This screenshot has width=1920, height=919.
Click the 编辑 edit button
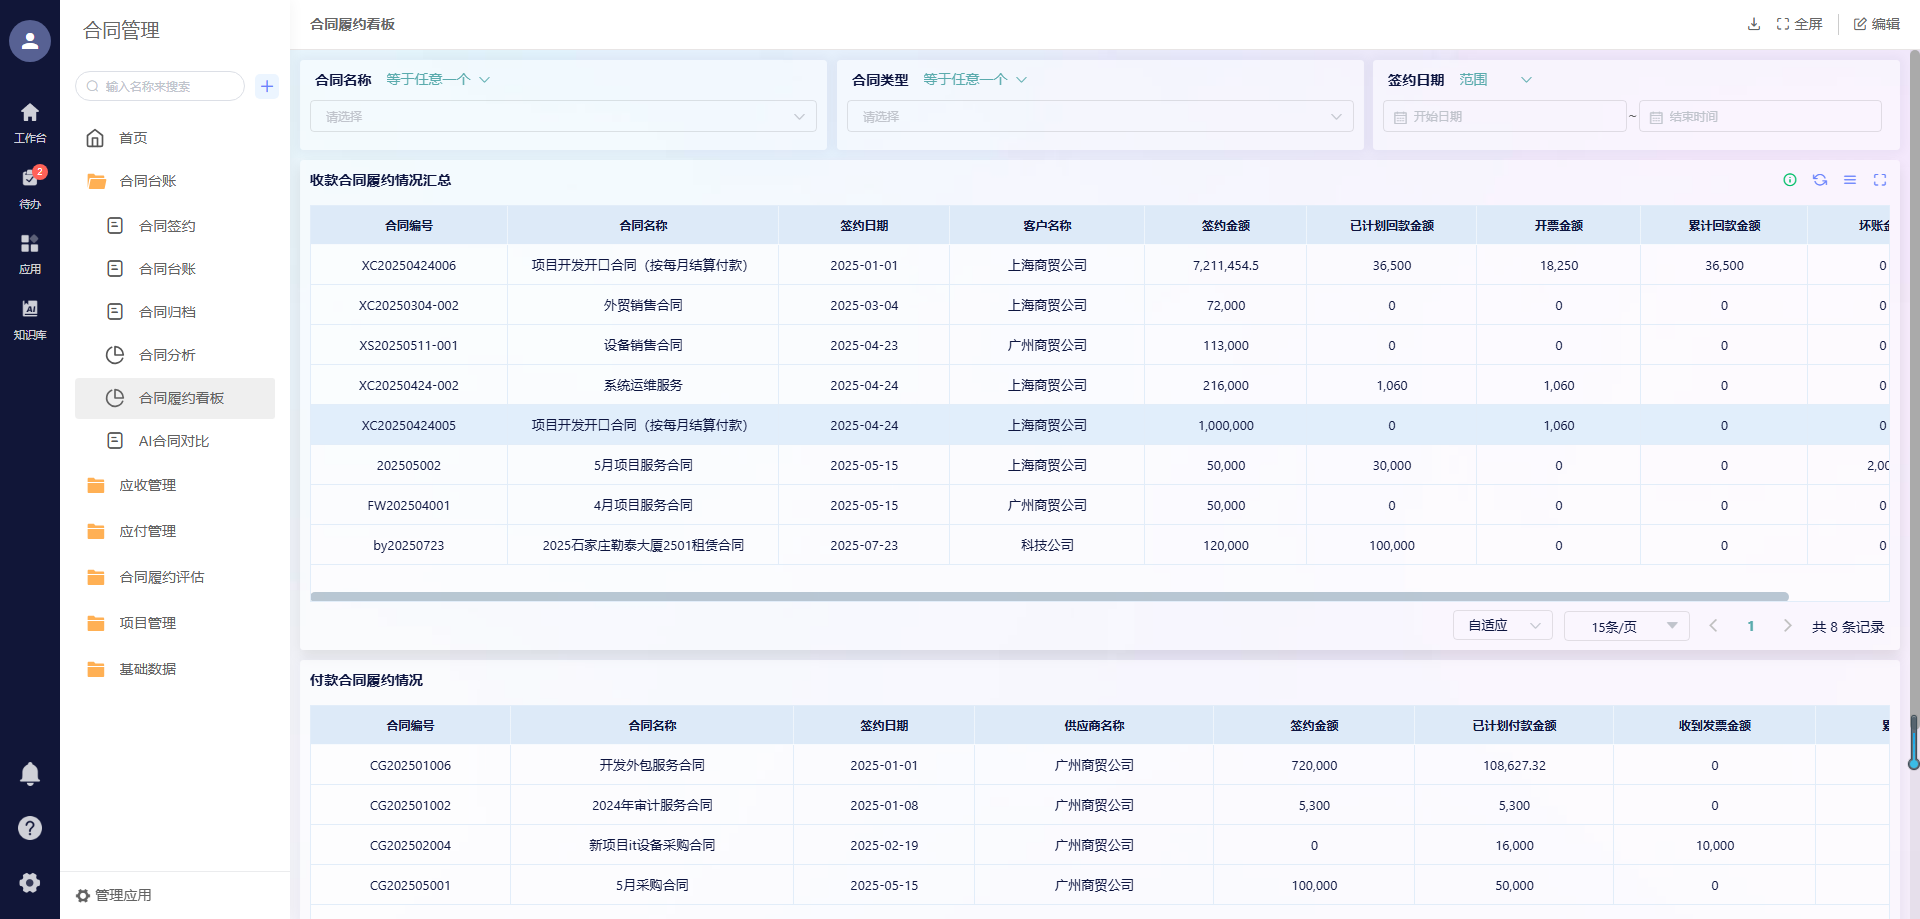click(x=1876, y=24)
